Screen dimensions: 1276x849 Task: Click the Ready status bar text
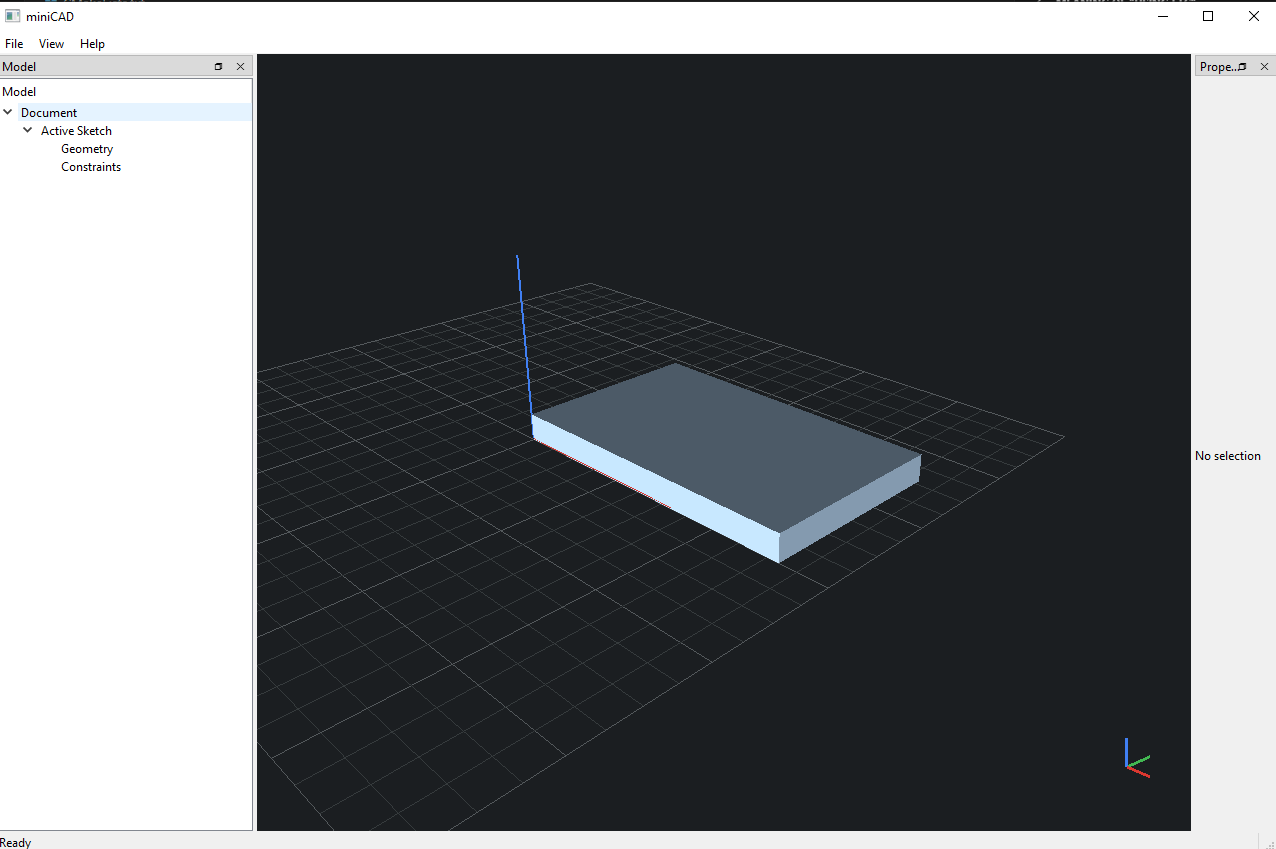click(x=16, y=842)
